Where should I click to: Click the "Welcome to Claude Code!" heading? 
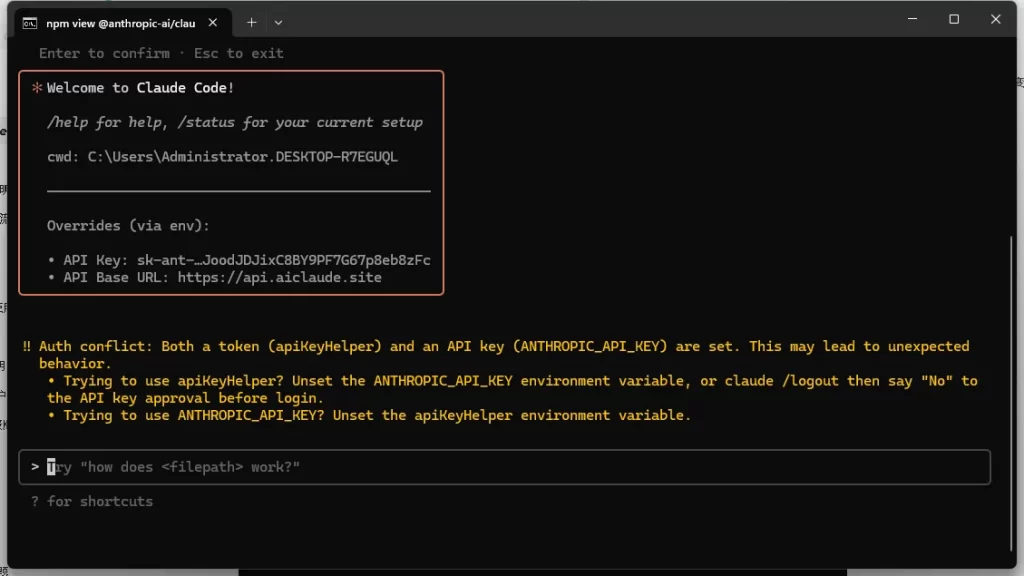click(140, 88)
